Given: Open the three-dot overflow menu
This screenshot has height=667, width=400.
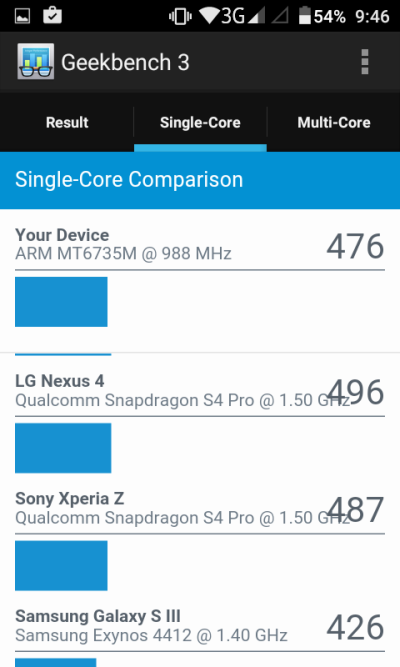Looking at the screenshot, I should (x=364, y=62).
